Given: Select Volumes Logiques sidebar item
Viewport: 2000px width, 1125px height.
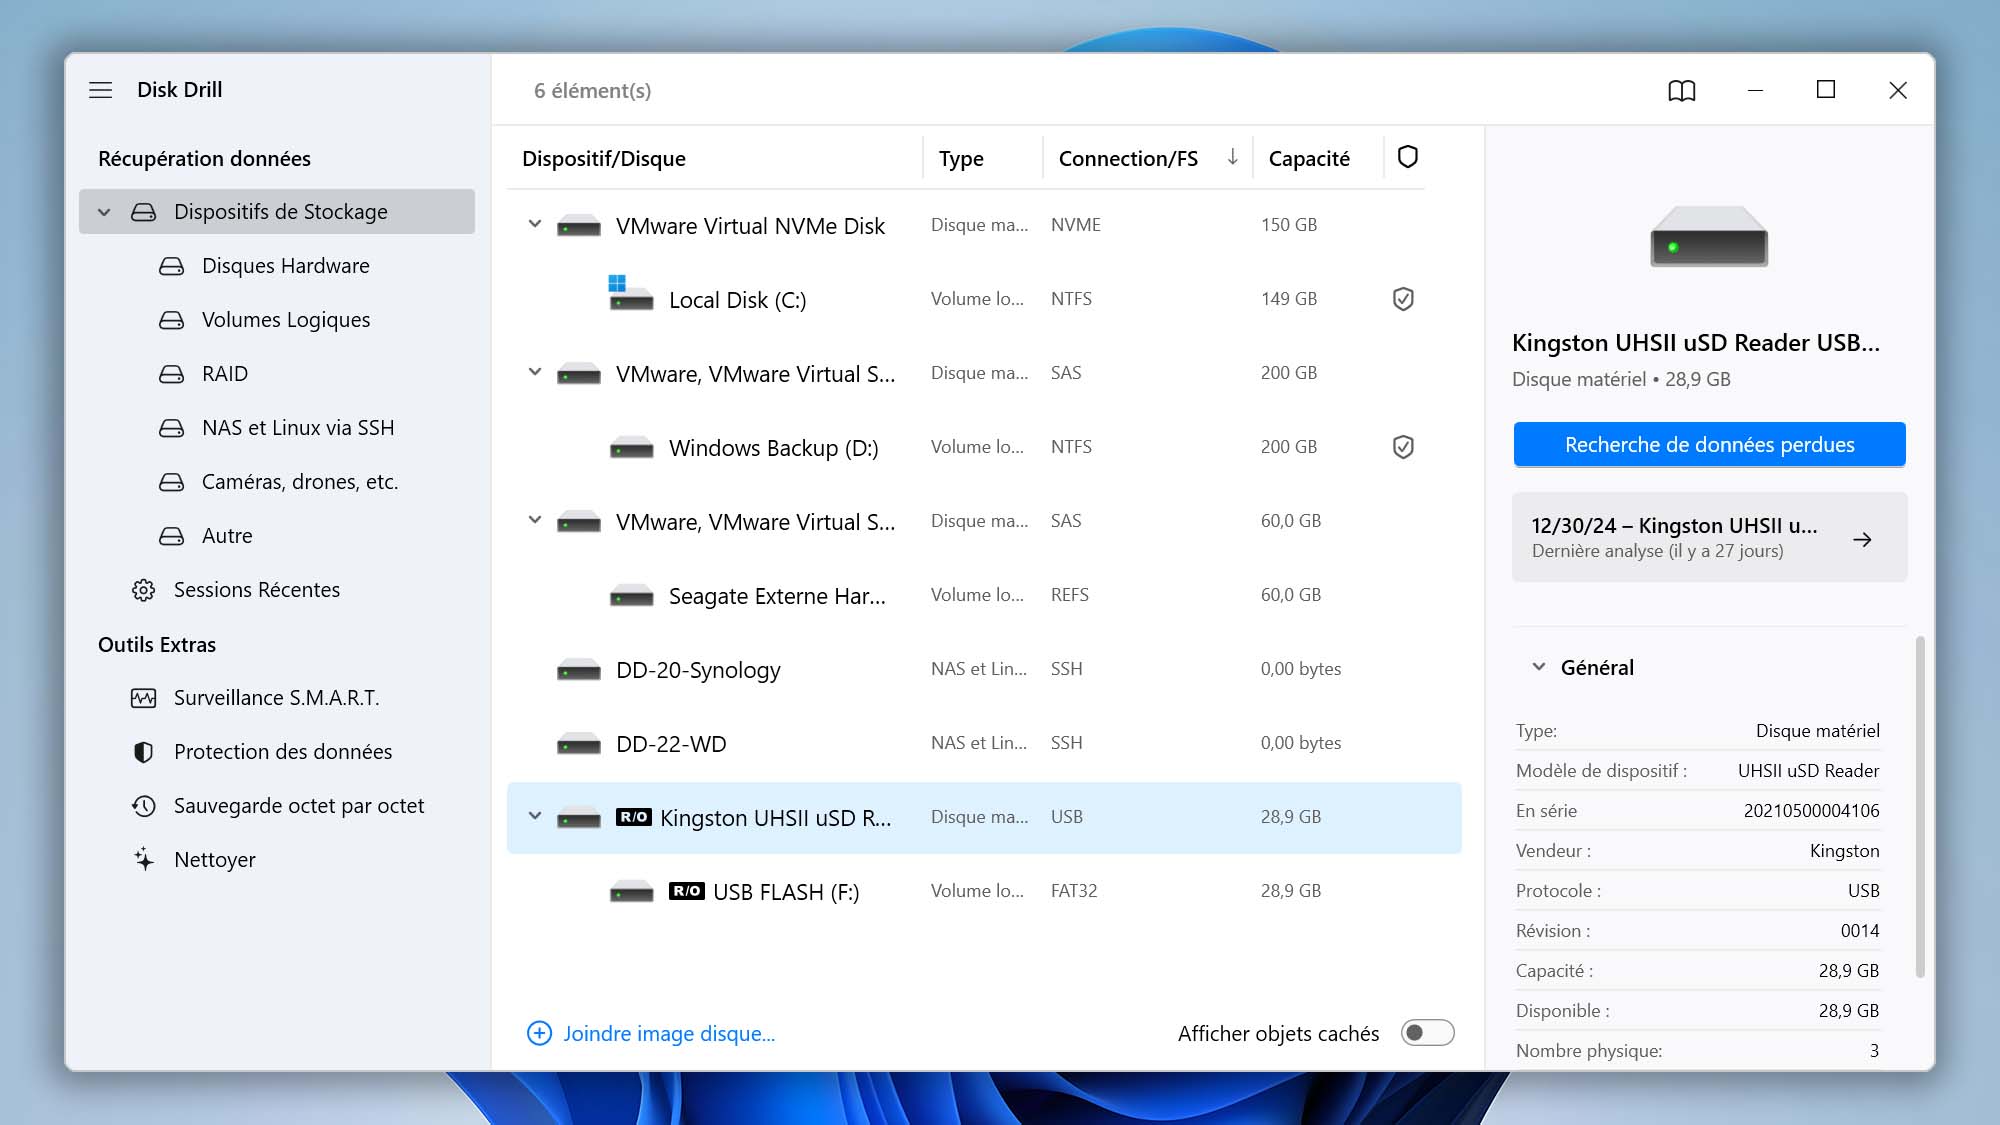Looking at the screenshot, I should coord(286,319).
